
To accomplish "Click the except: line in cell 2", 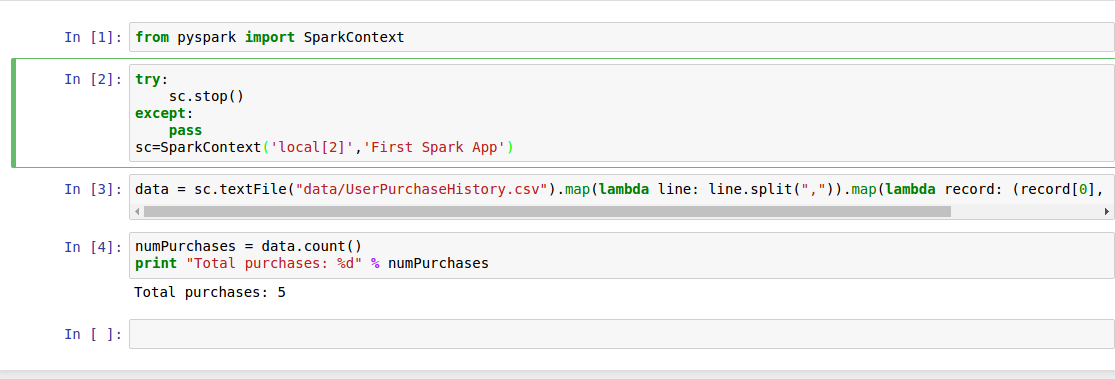I will pyautogui.click(x=164, y=113).
